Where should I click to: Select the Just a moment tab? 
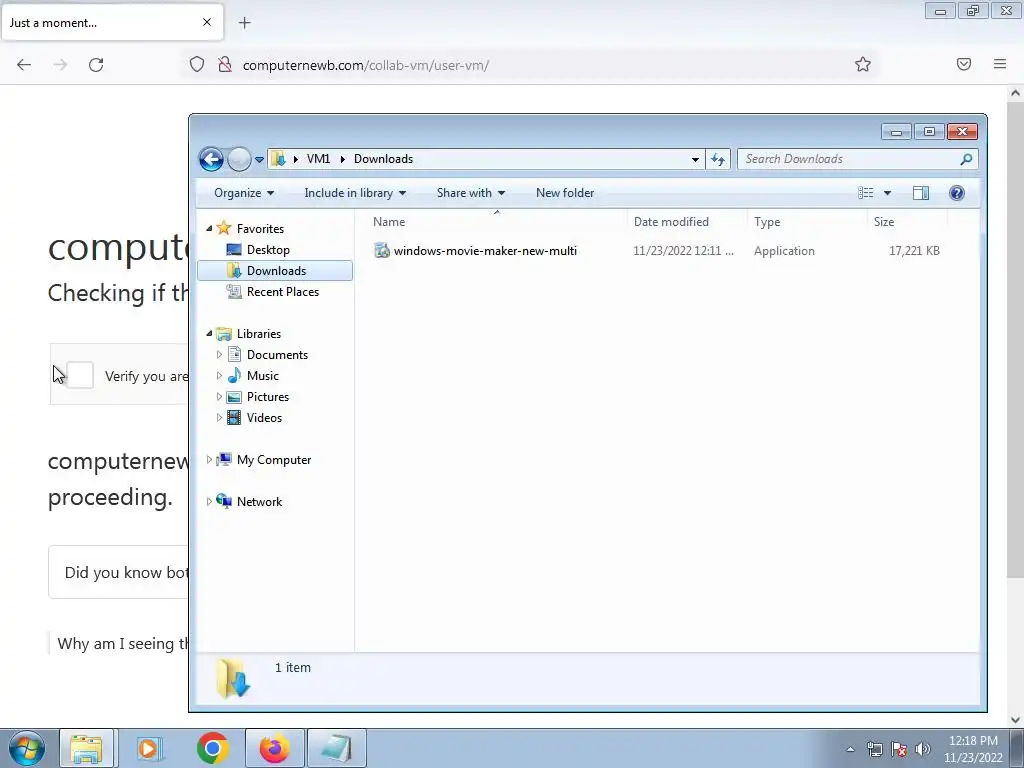click(x=112, y=22)
